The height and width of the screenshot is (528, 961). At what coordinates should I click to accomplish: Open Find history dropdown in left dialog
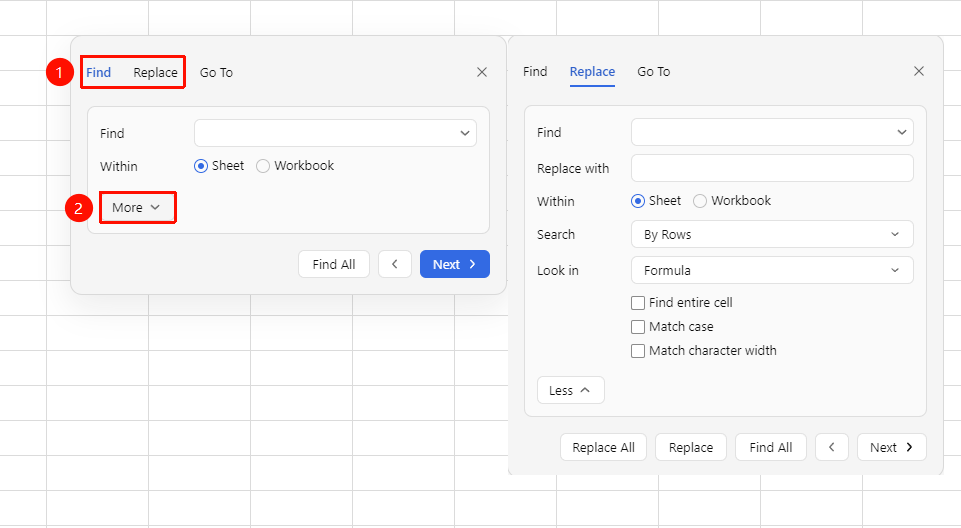point(465,133)
